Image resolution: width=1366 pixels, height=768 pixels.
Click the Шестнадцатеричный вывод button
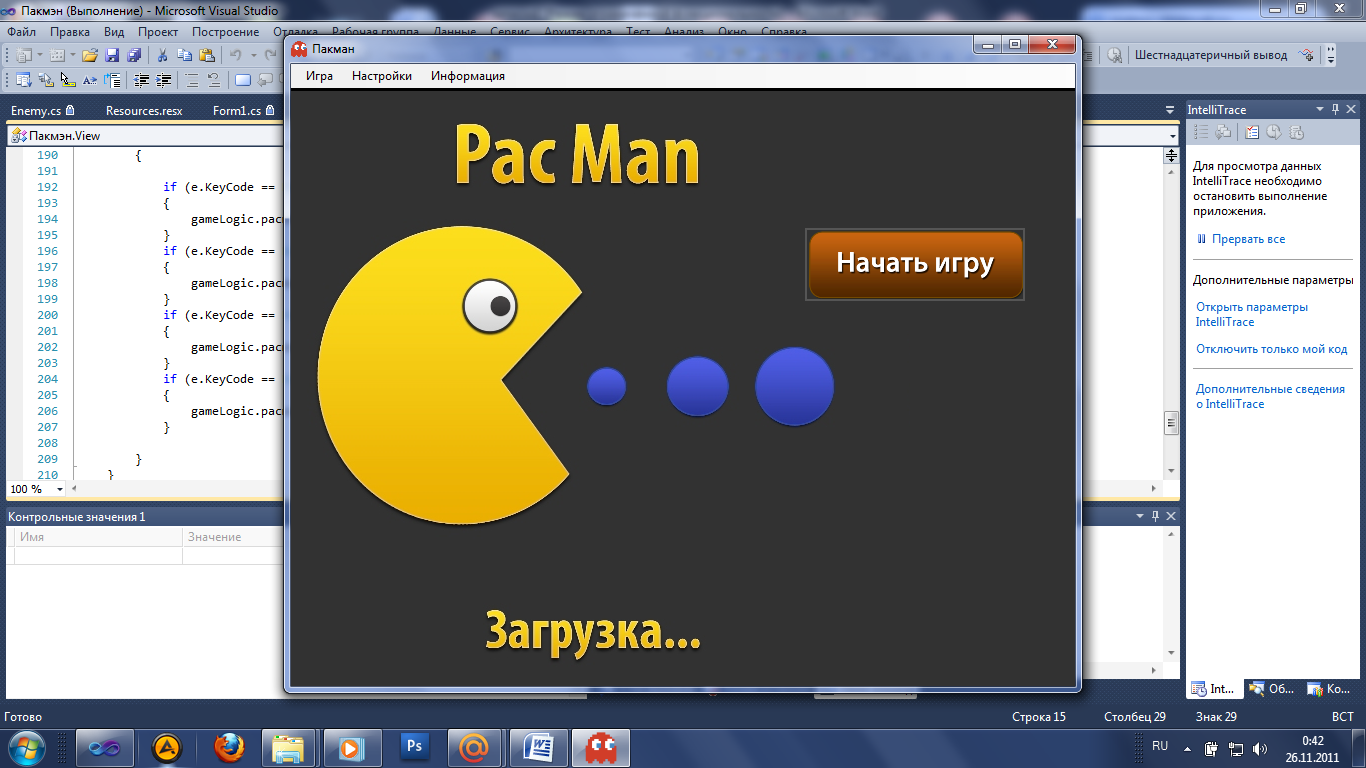[1213, 55]
